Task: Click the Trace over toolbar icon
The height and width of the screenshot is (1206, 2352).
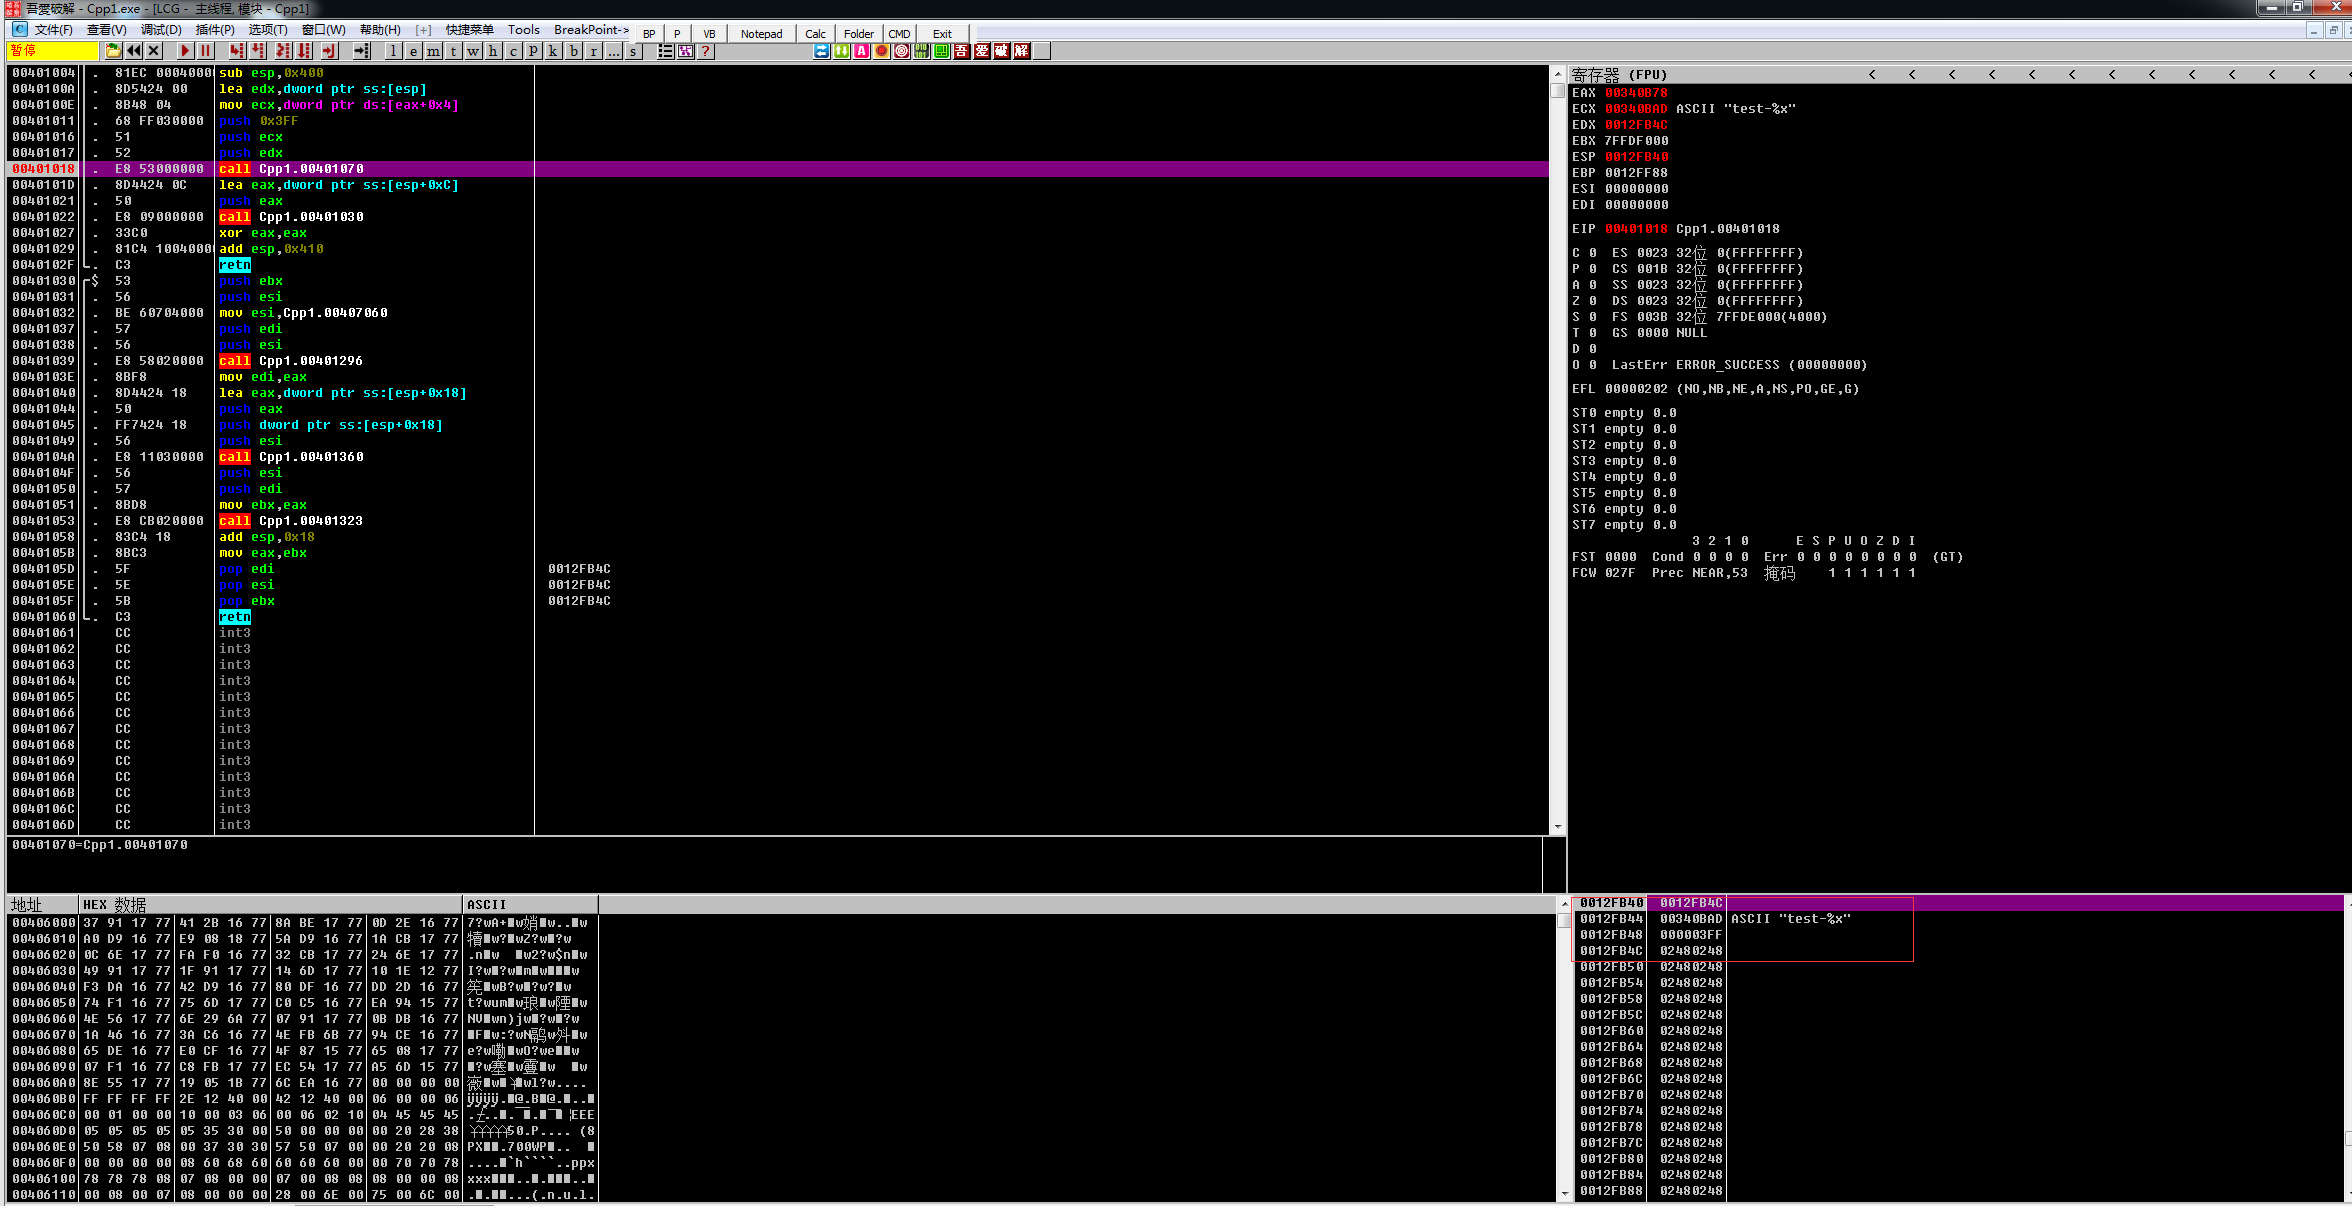Action: coord(305,51)
